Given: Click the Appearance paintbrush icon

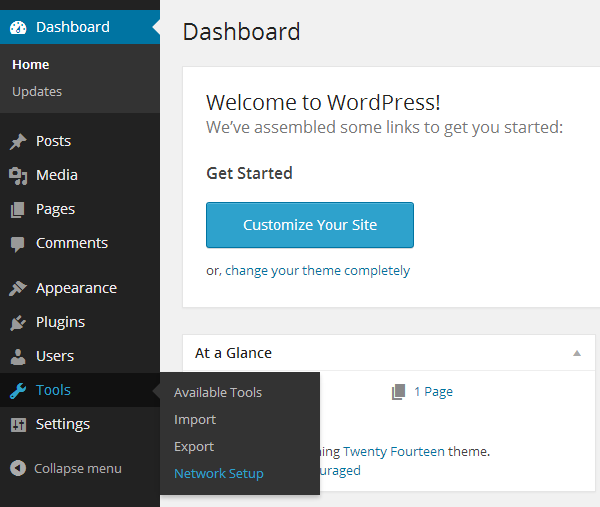Looking at the screenshot, I should [x=18, y=288].
